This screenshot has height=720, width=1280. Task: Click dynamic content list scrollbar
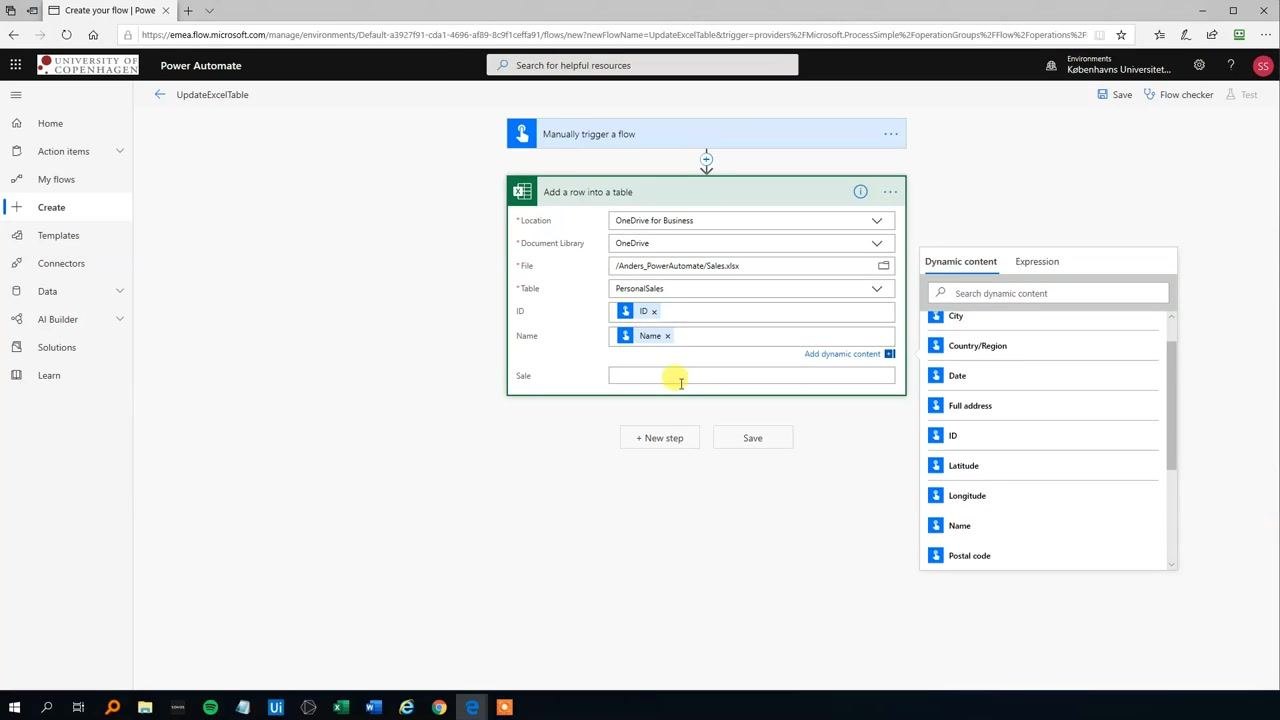[x=1171, y=405]
